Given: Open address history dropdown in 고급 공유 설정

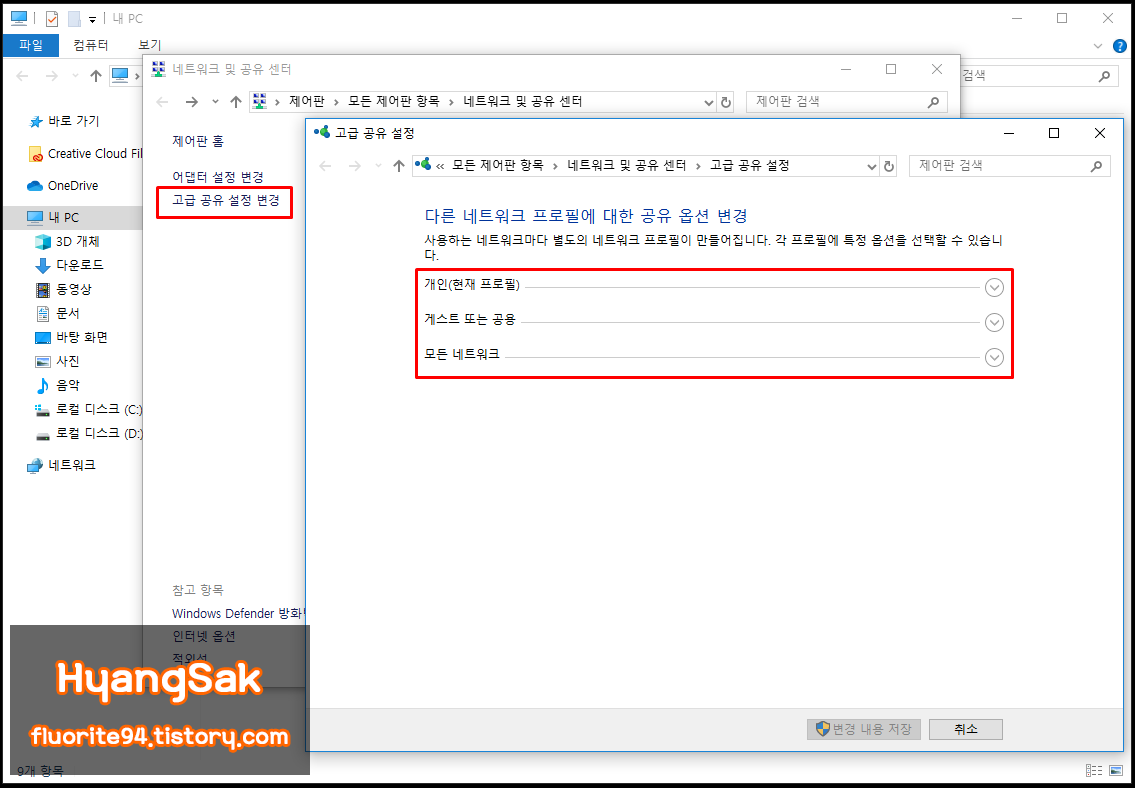Looking at the screenshot, I should click(872, 166).
